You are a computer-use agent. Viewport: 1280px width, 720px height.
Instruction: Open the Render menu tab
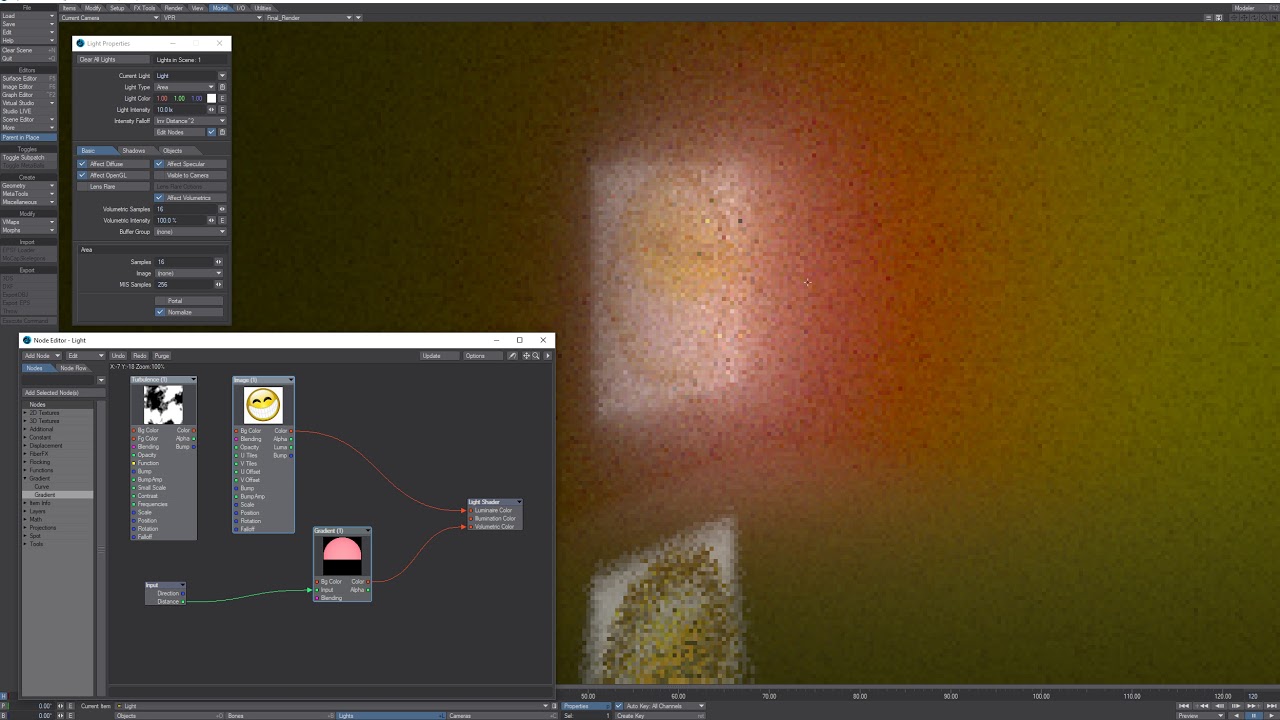click(x=173, y=8)
